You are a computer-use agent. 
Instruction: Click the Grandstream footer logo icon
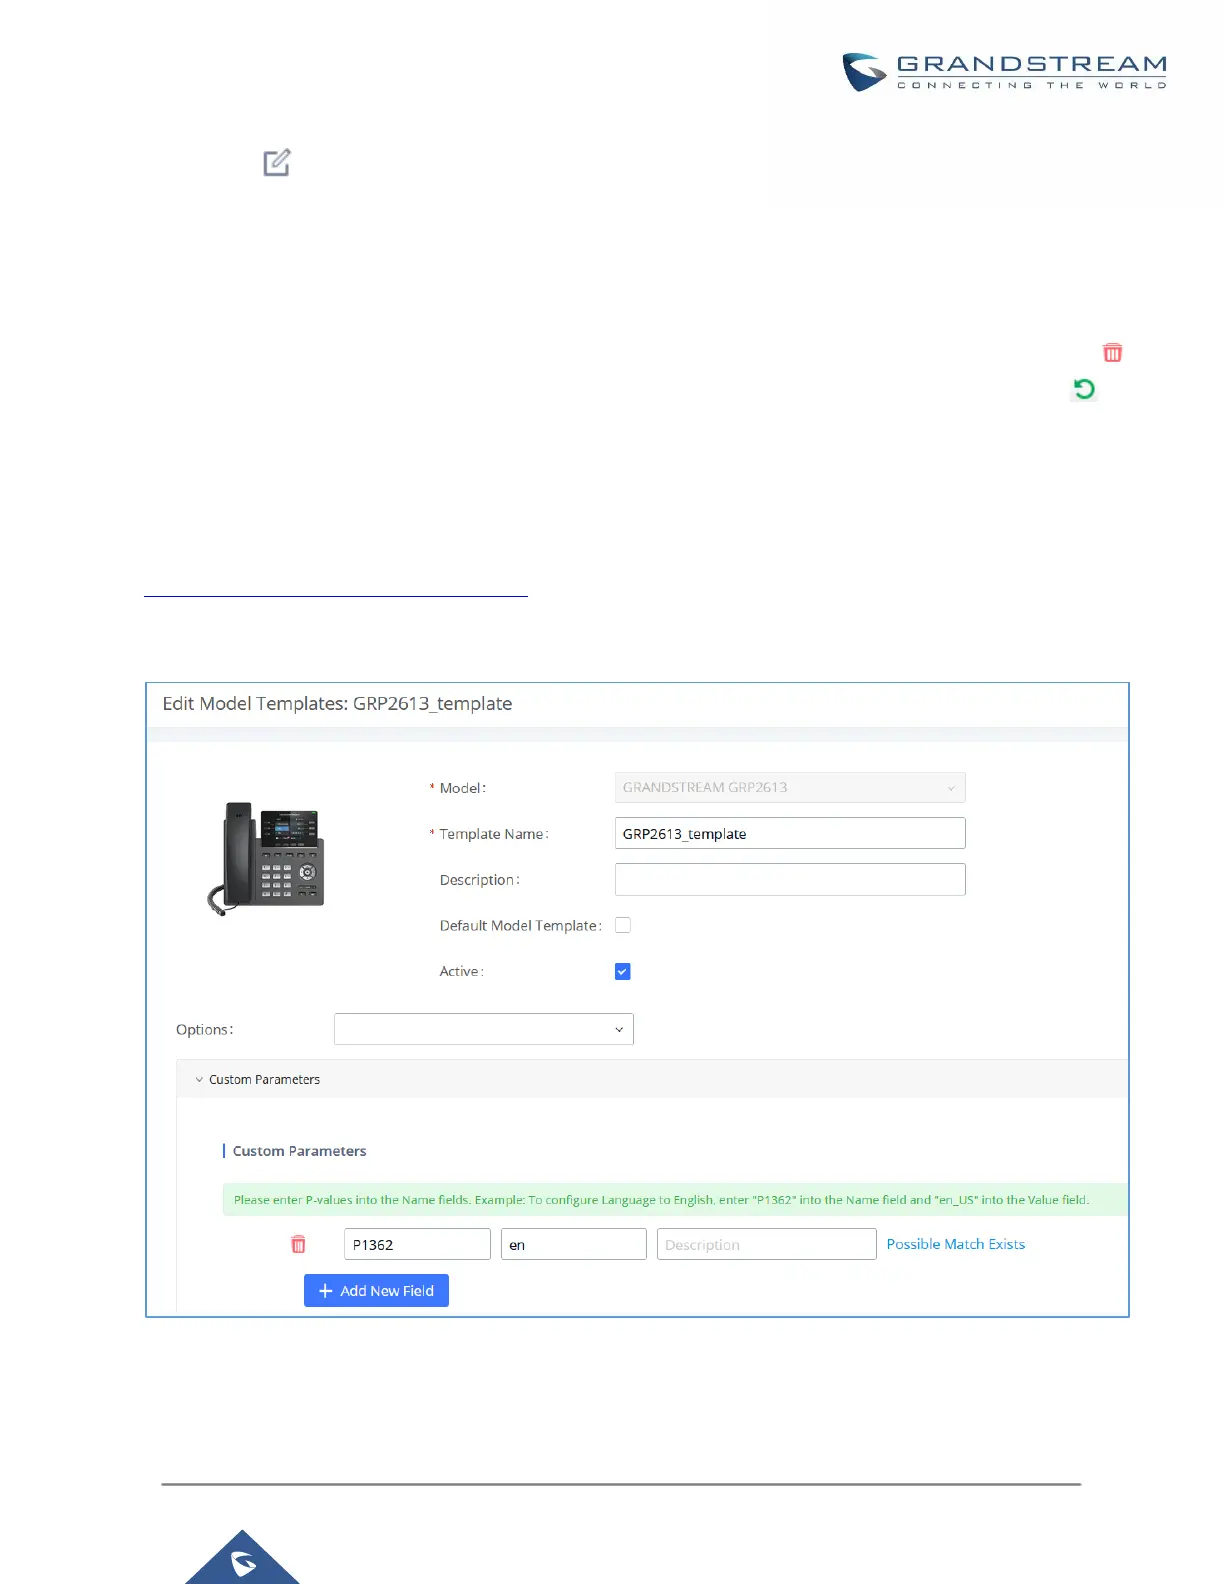tap(243, 1557)
